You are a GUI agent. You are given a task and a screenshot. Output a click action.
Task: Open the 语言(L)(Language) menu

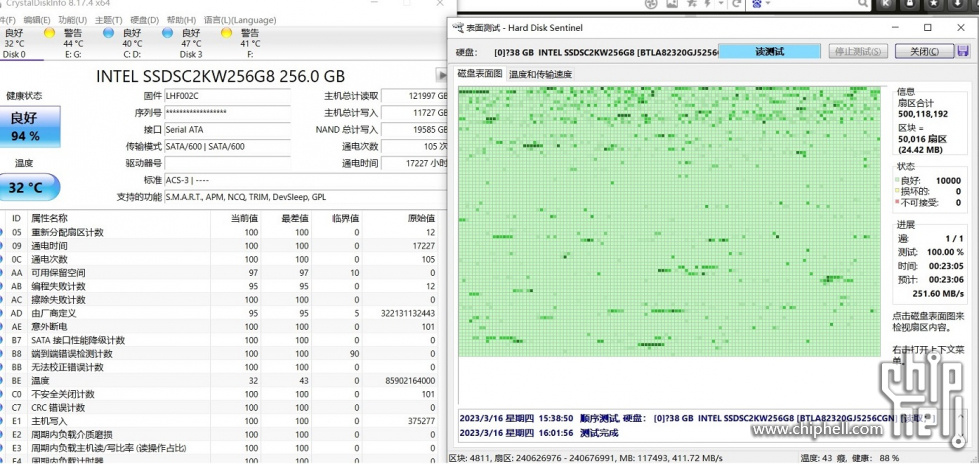pyautogui.click(x=239, y=20)
